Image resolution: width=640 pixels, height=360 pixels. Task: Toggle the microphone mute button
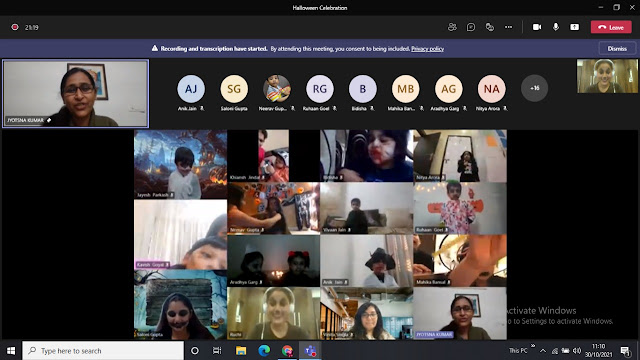(556, 27)
